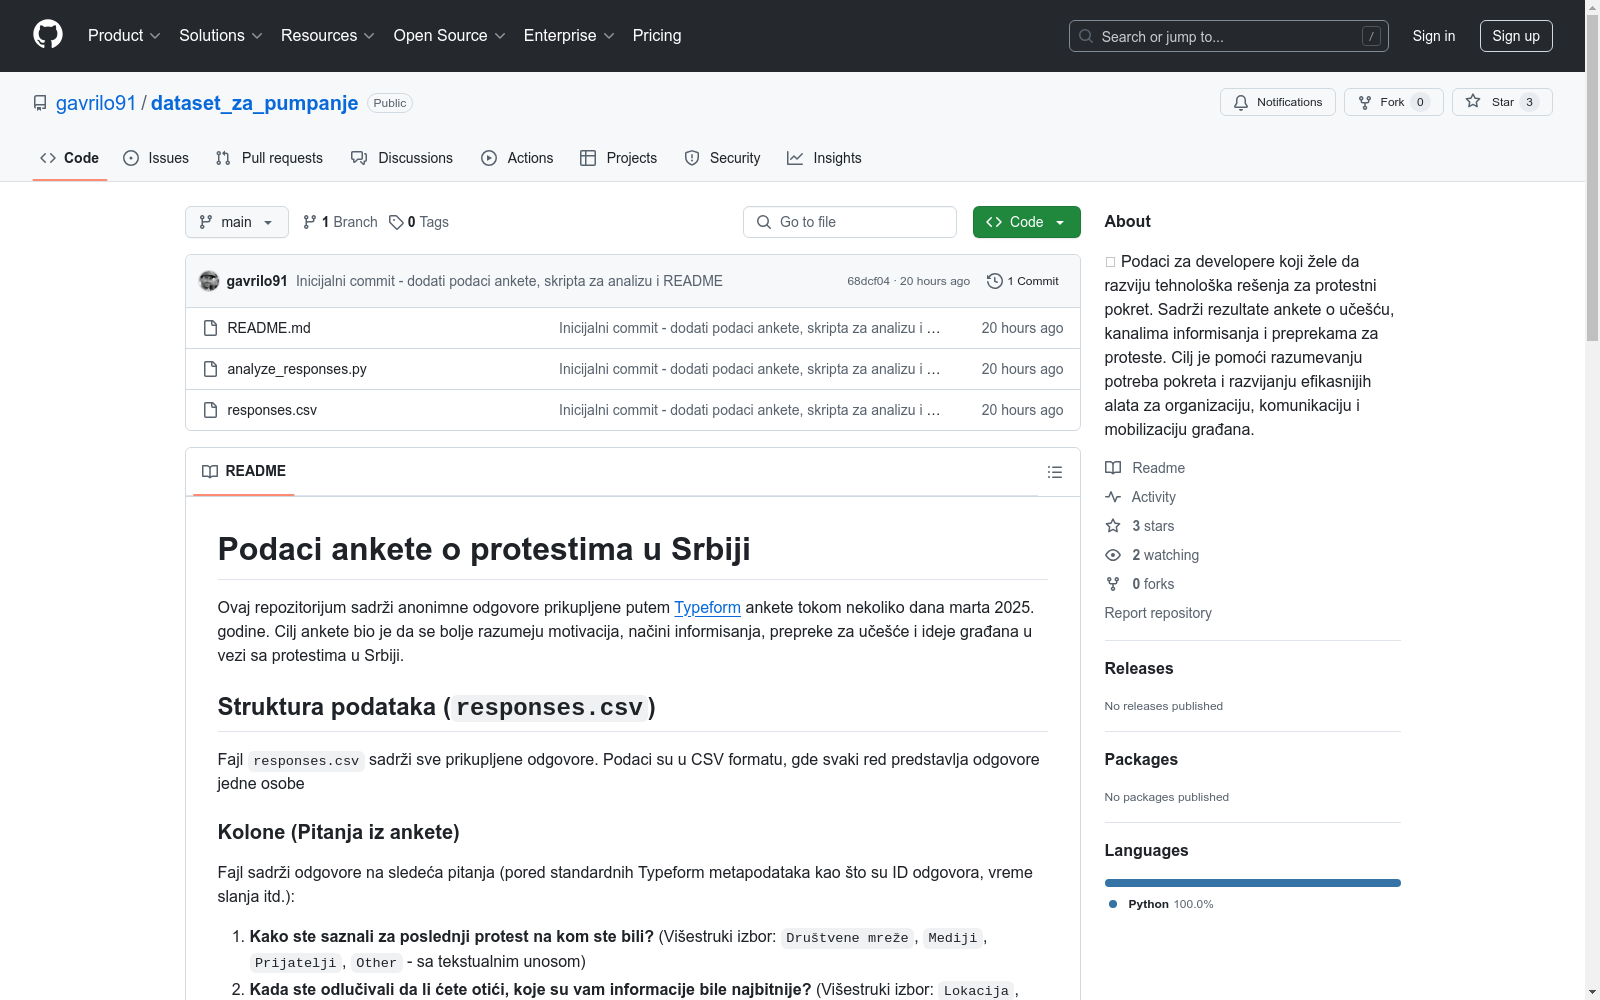Image resolution: width=1600 pixels, height=1000 pixels.
Task: Expand the Open Source menu
Action: [x=450, y=35]
